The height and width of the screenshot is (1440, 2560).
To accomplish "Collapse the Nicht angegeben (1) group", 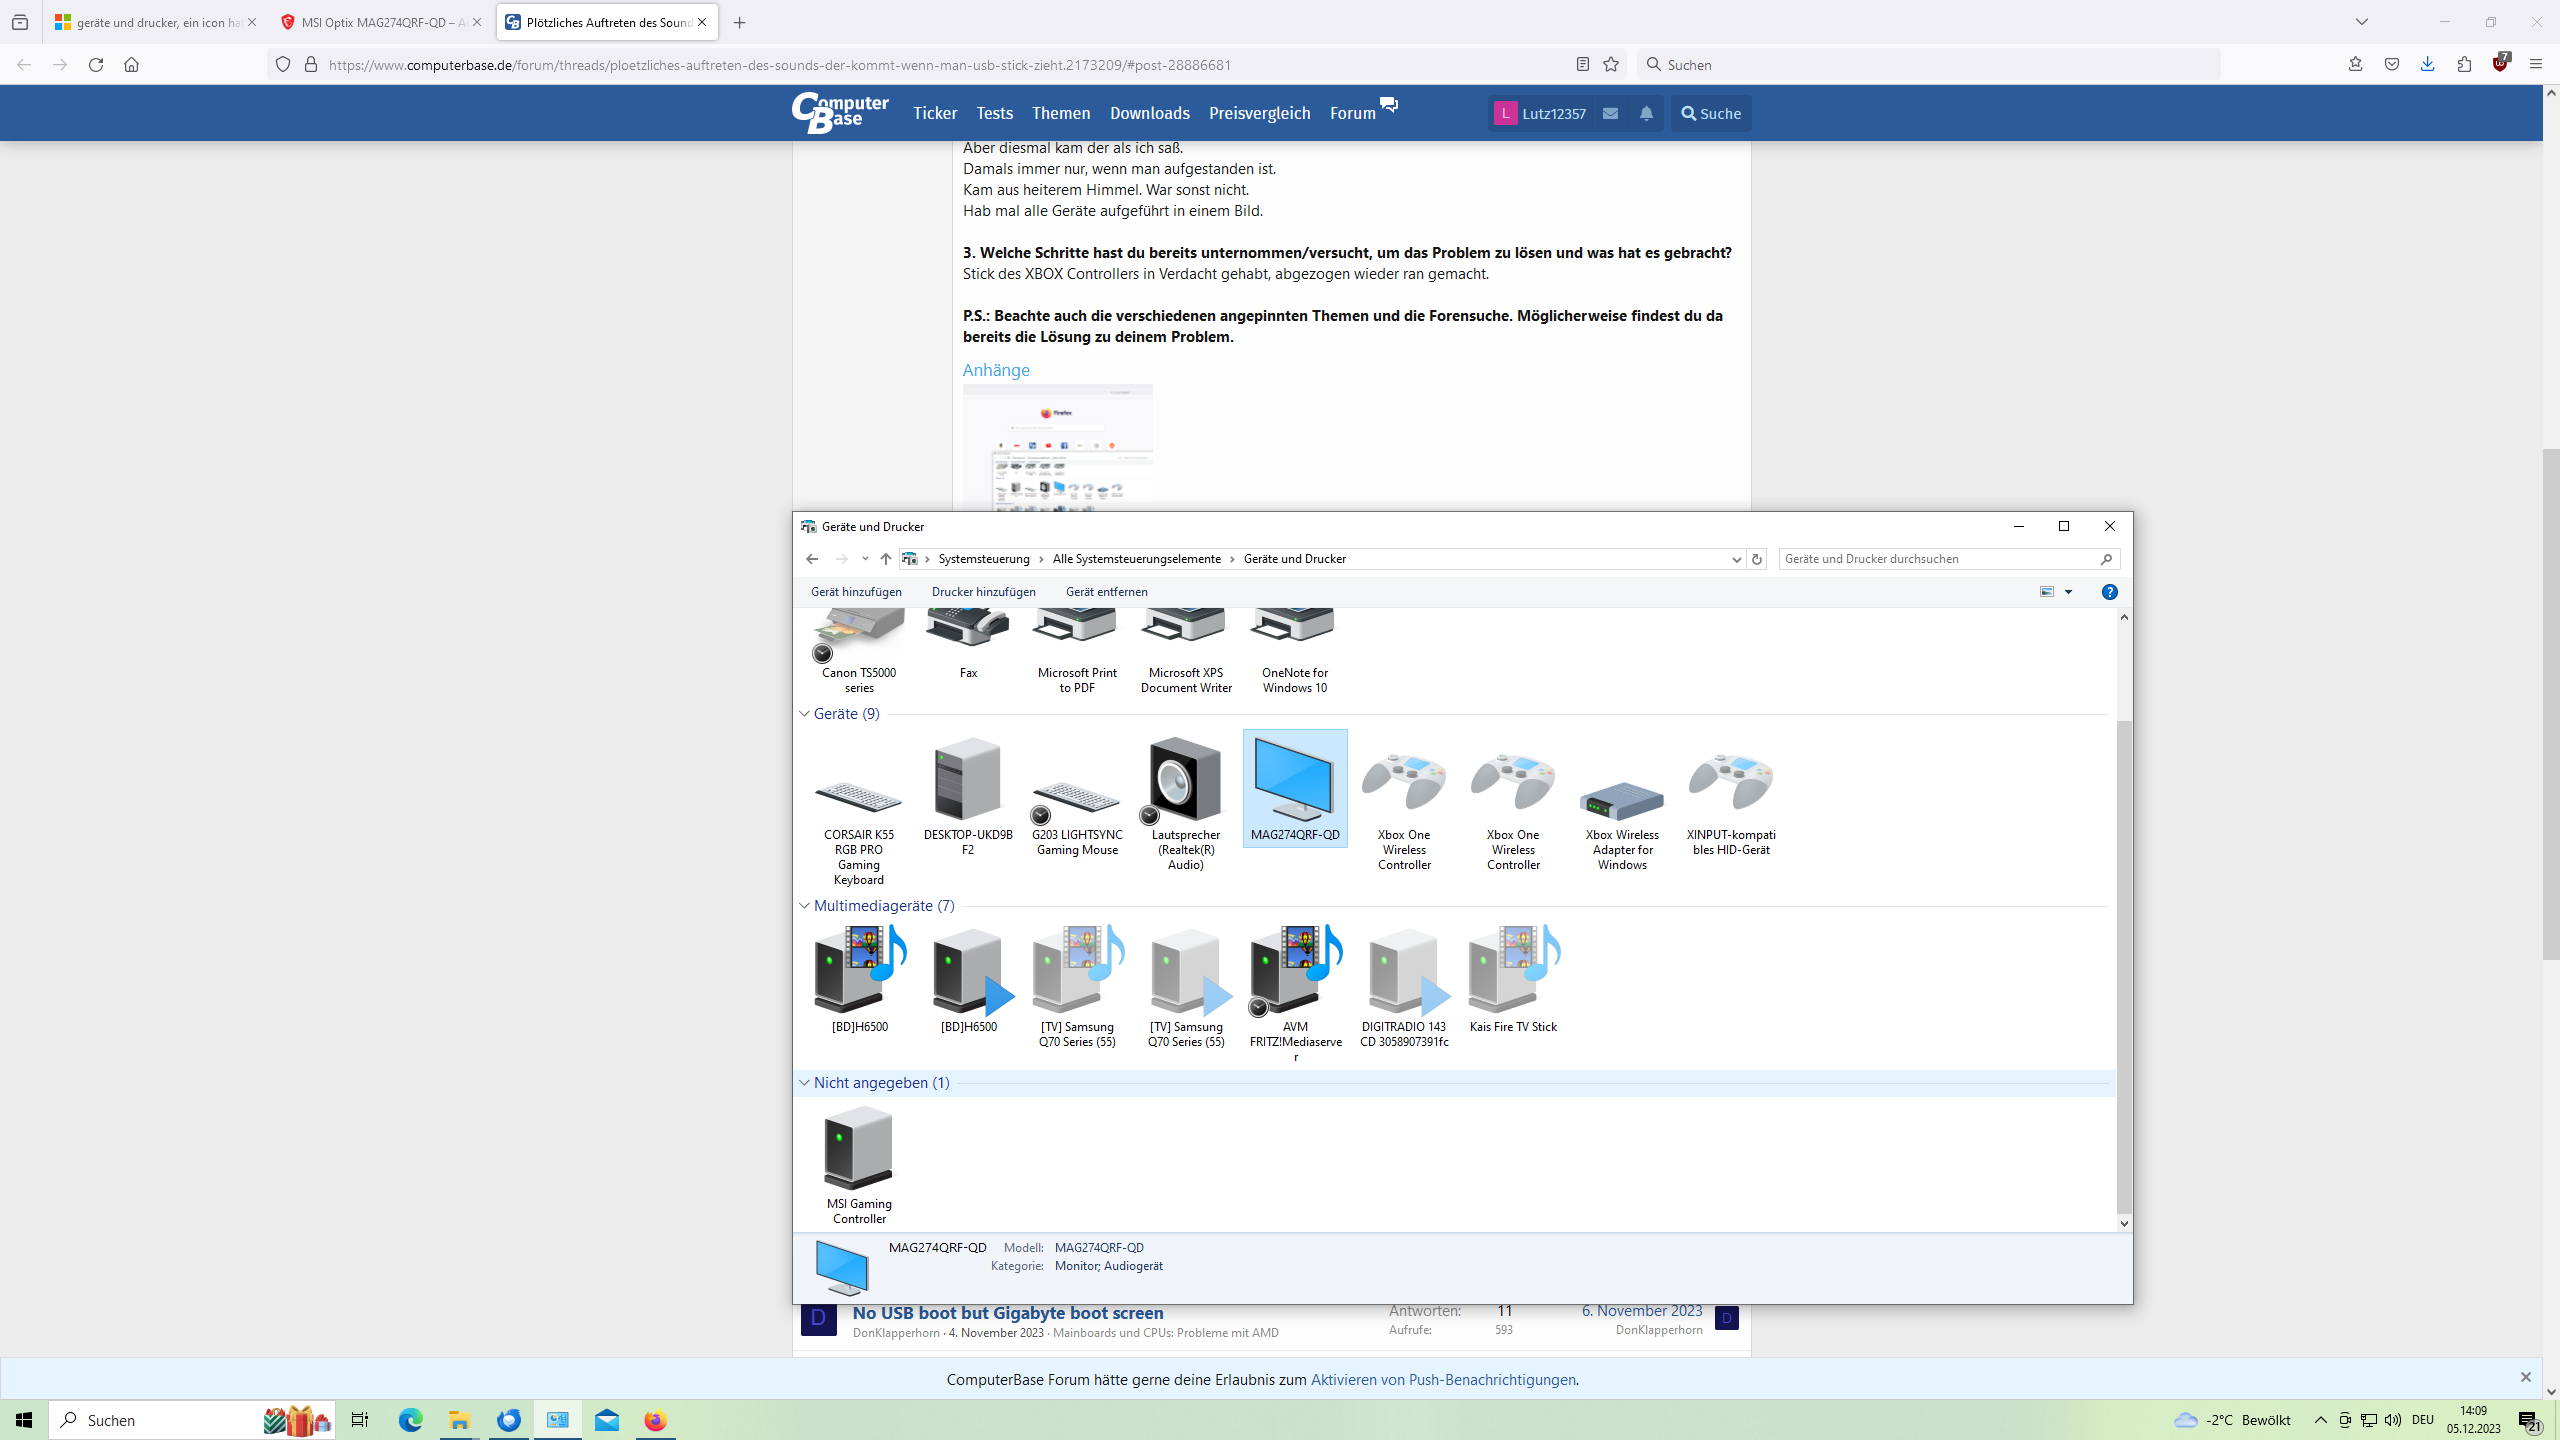I will tap(804, 1083).
